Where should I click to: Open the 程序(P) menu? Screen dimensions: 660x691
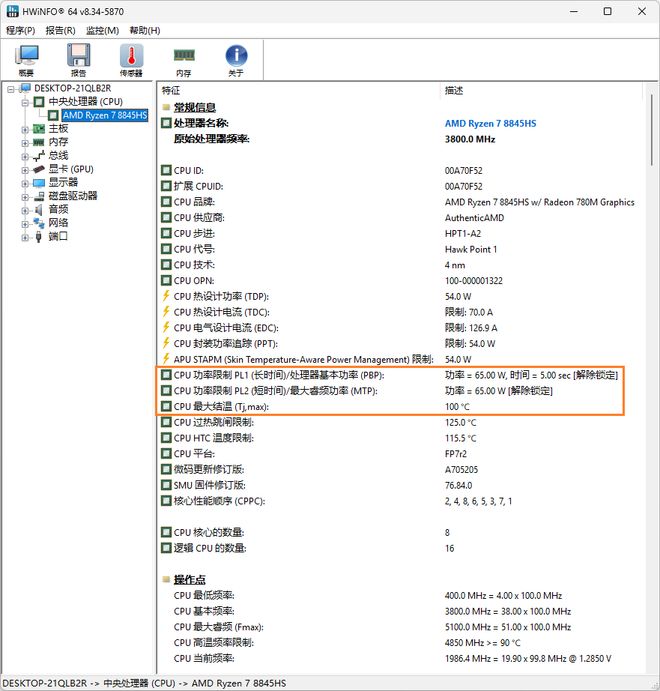click(x=21, y=30)
